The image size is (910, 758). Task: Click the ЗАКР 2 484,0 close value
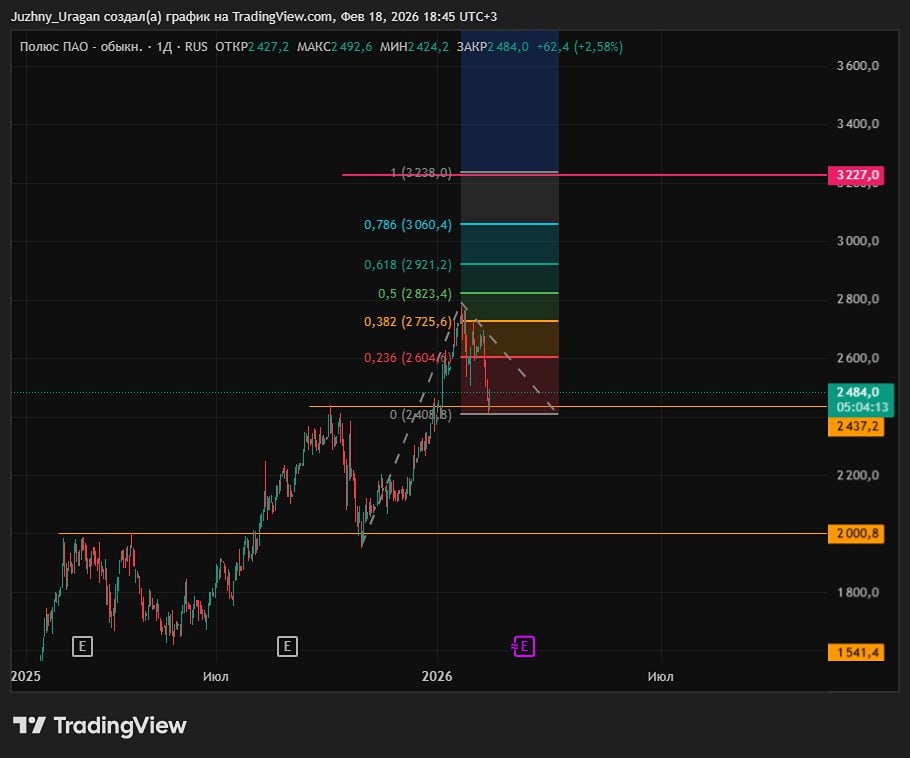coord(492,47)
